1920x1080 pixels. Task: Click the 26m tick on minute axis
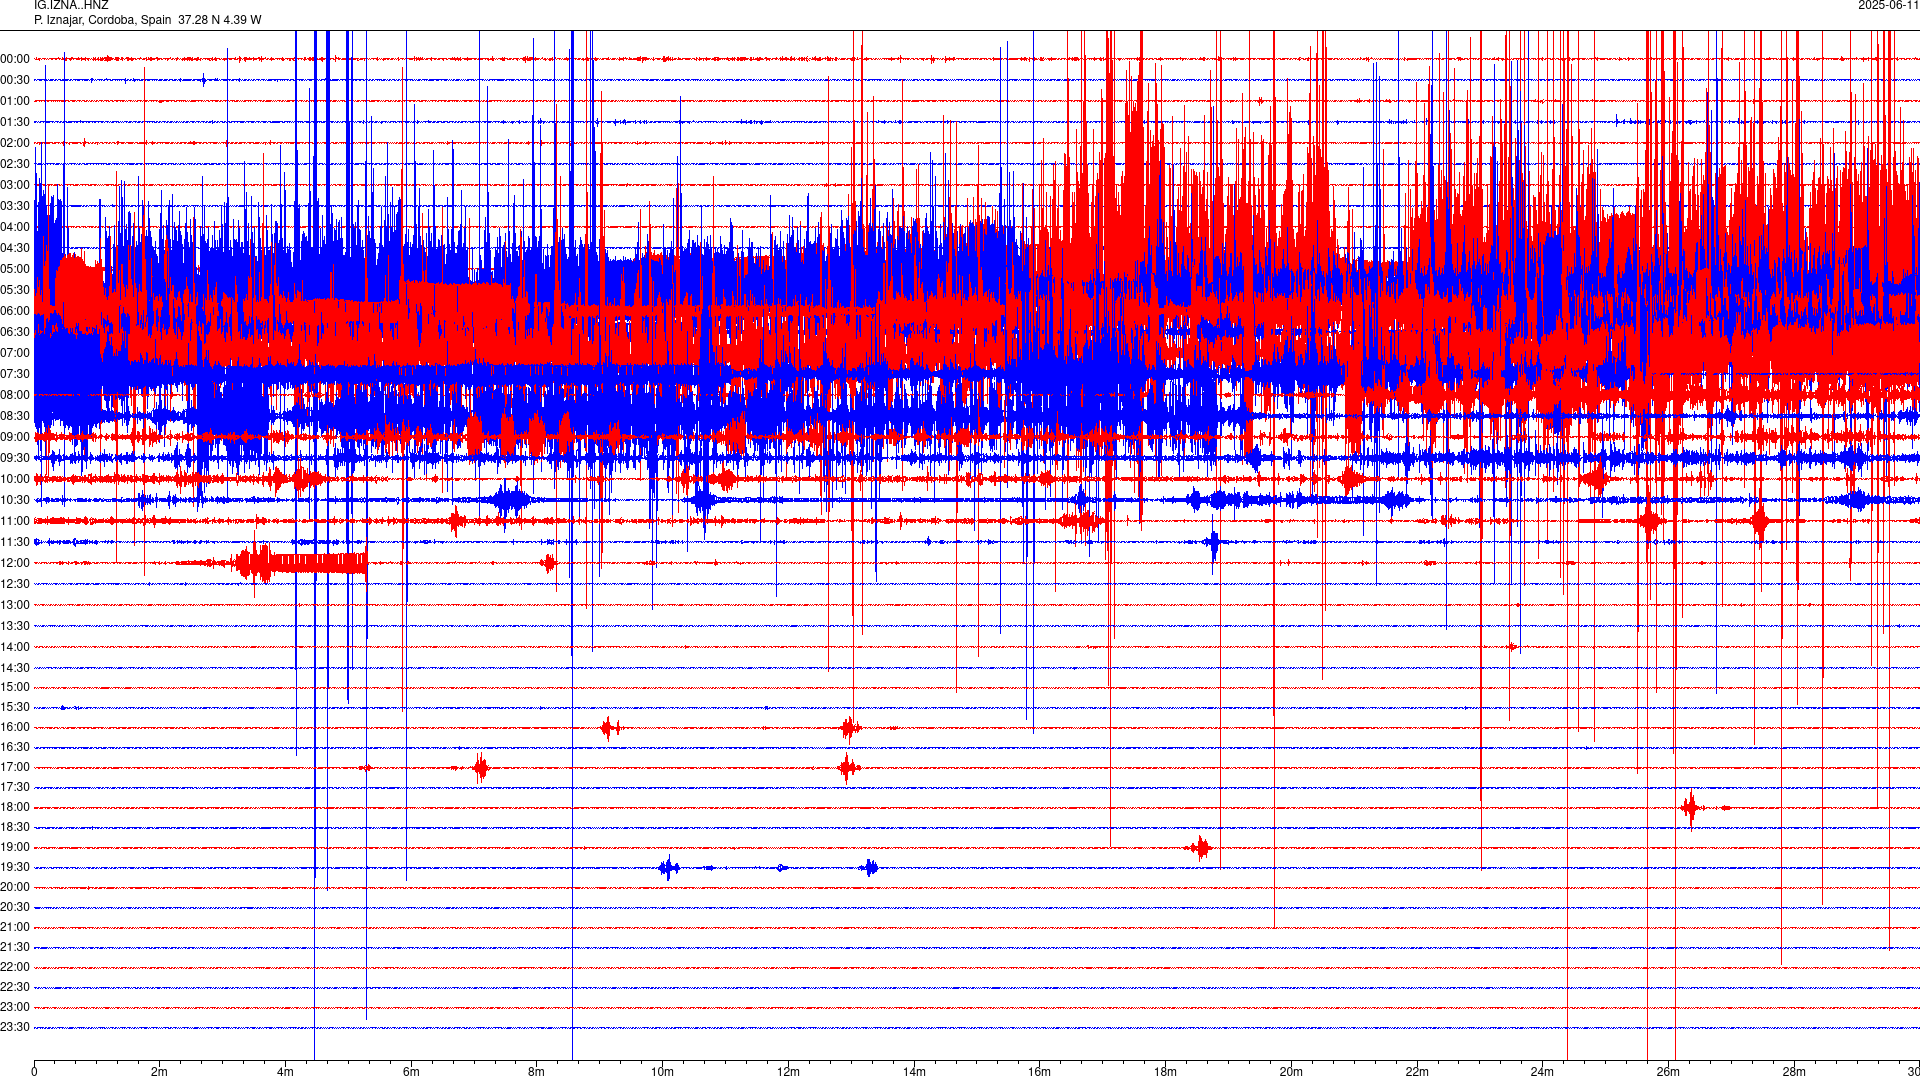coord(1668,1072)
